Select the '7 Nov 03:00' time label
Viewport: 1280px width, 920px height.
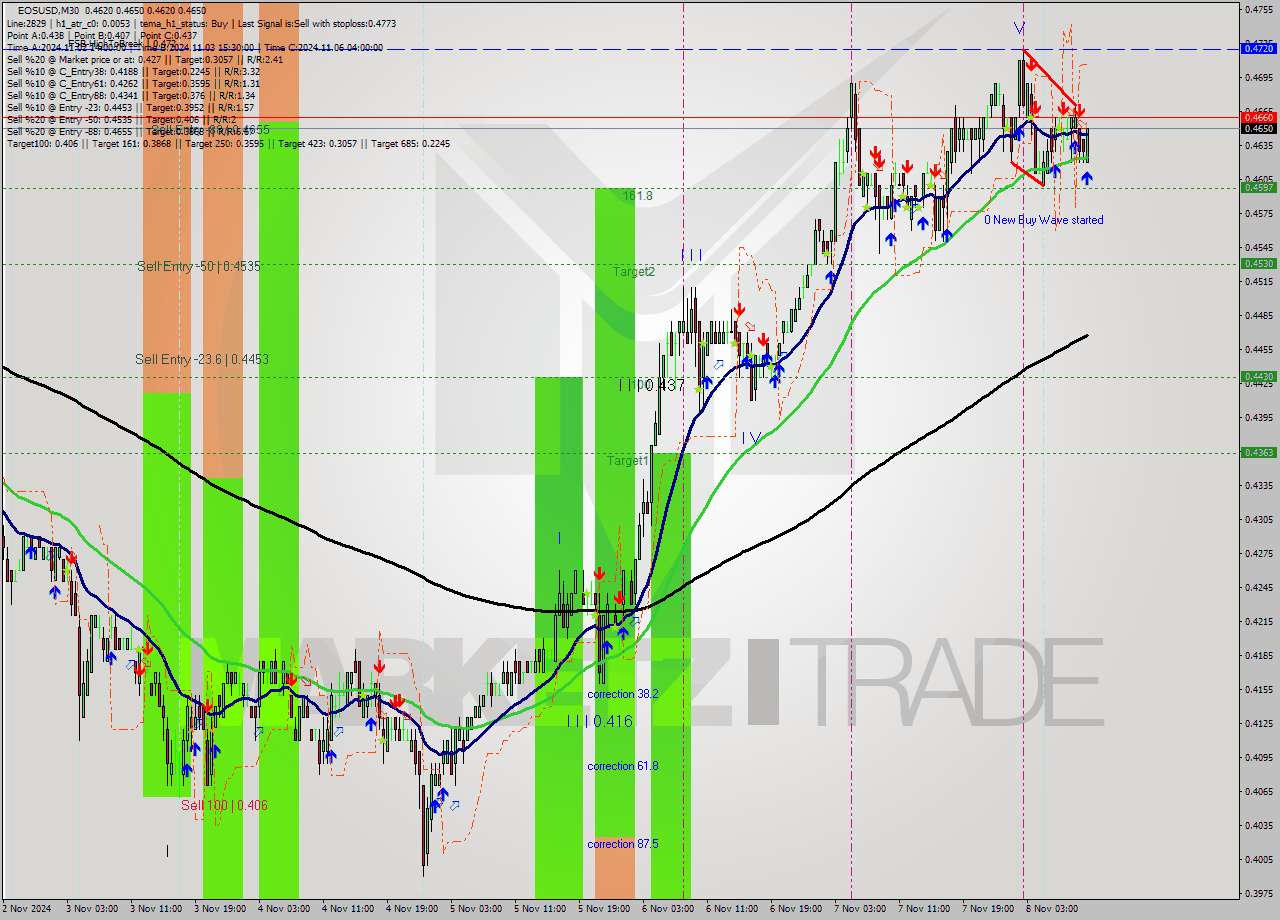pyautogui.click(x=860, y=909)
